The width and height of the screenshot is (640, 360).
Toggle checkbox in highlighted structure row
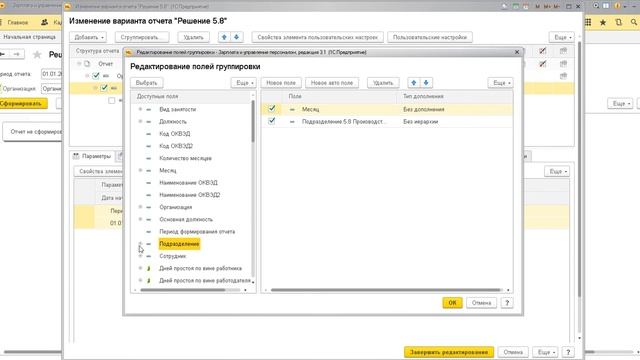click(x=104, y=88)
